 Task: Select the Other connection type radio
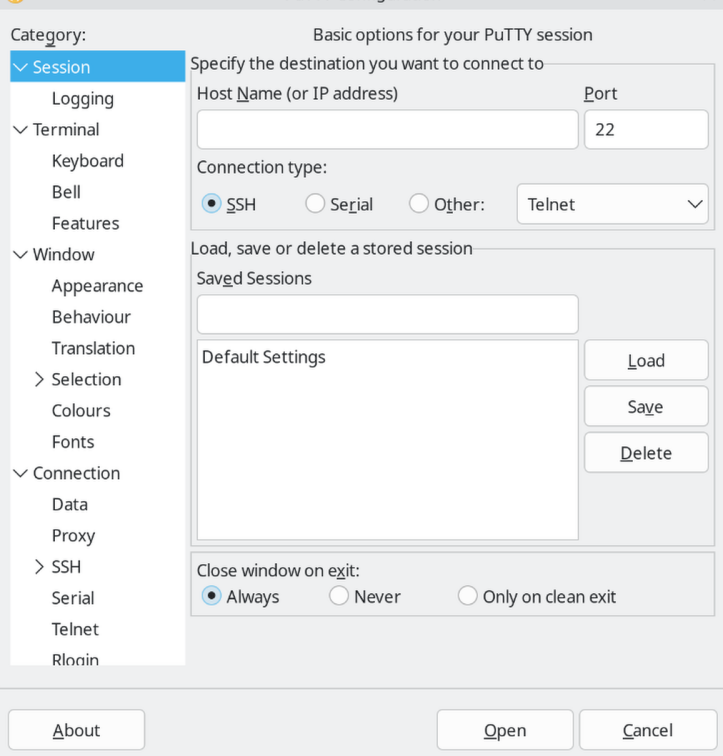419,204
